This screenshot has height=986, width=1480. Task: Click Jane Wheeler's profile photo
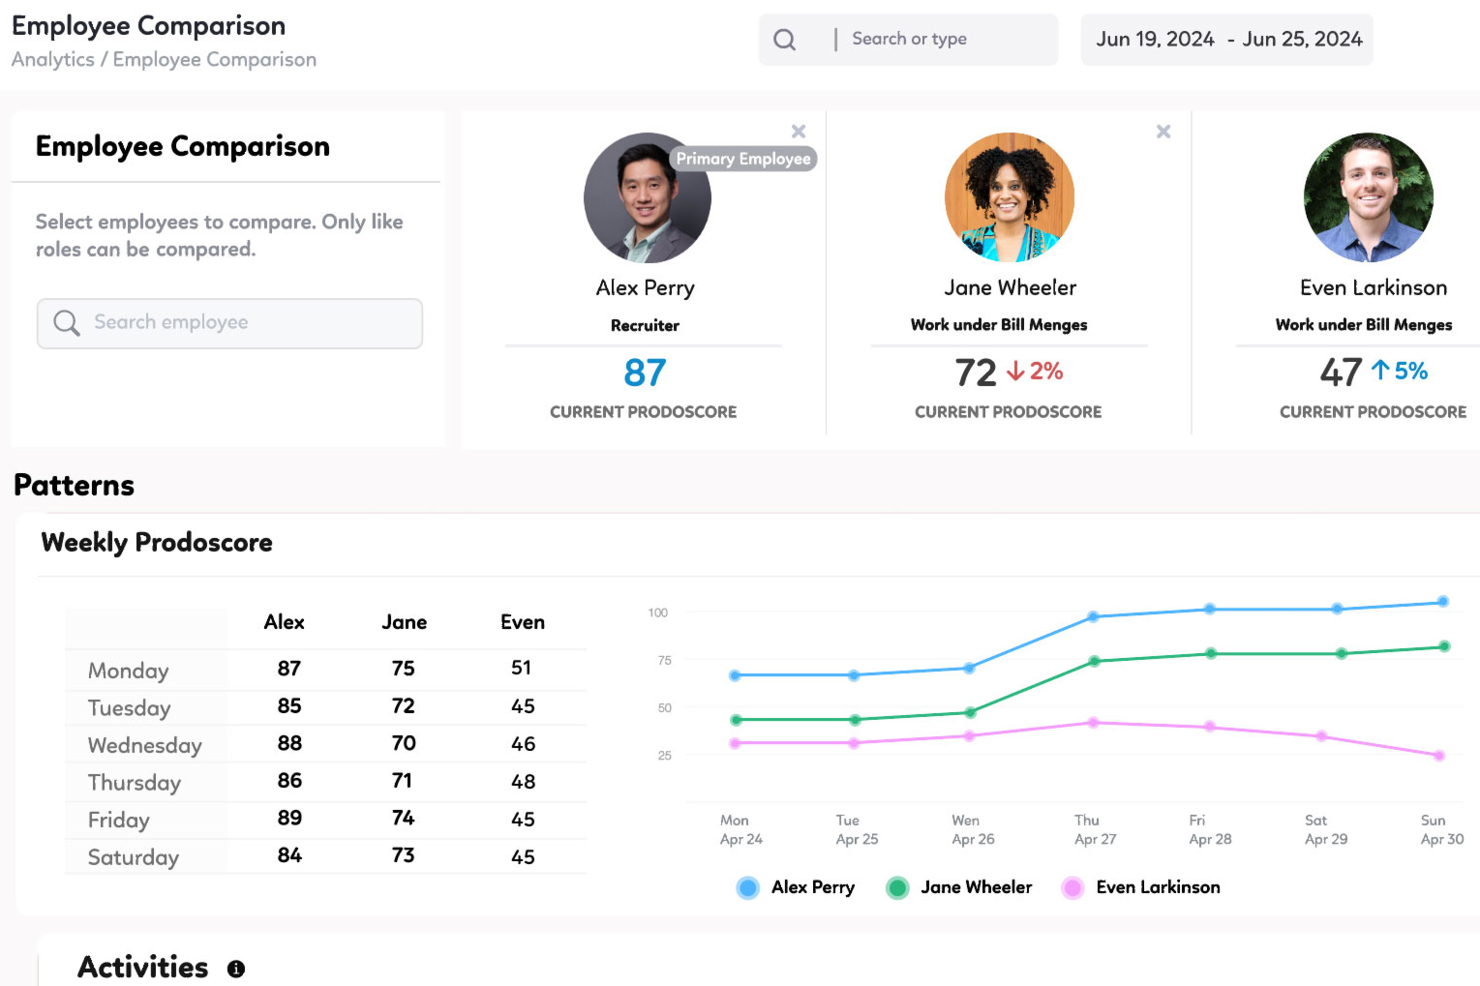[1009, 198]
